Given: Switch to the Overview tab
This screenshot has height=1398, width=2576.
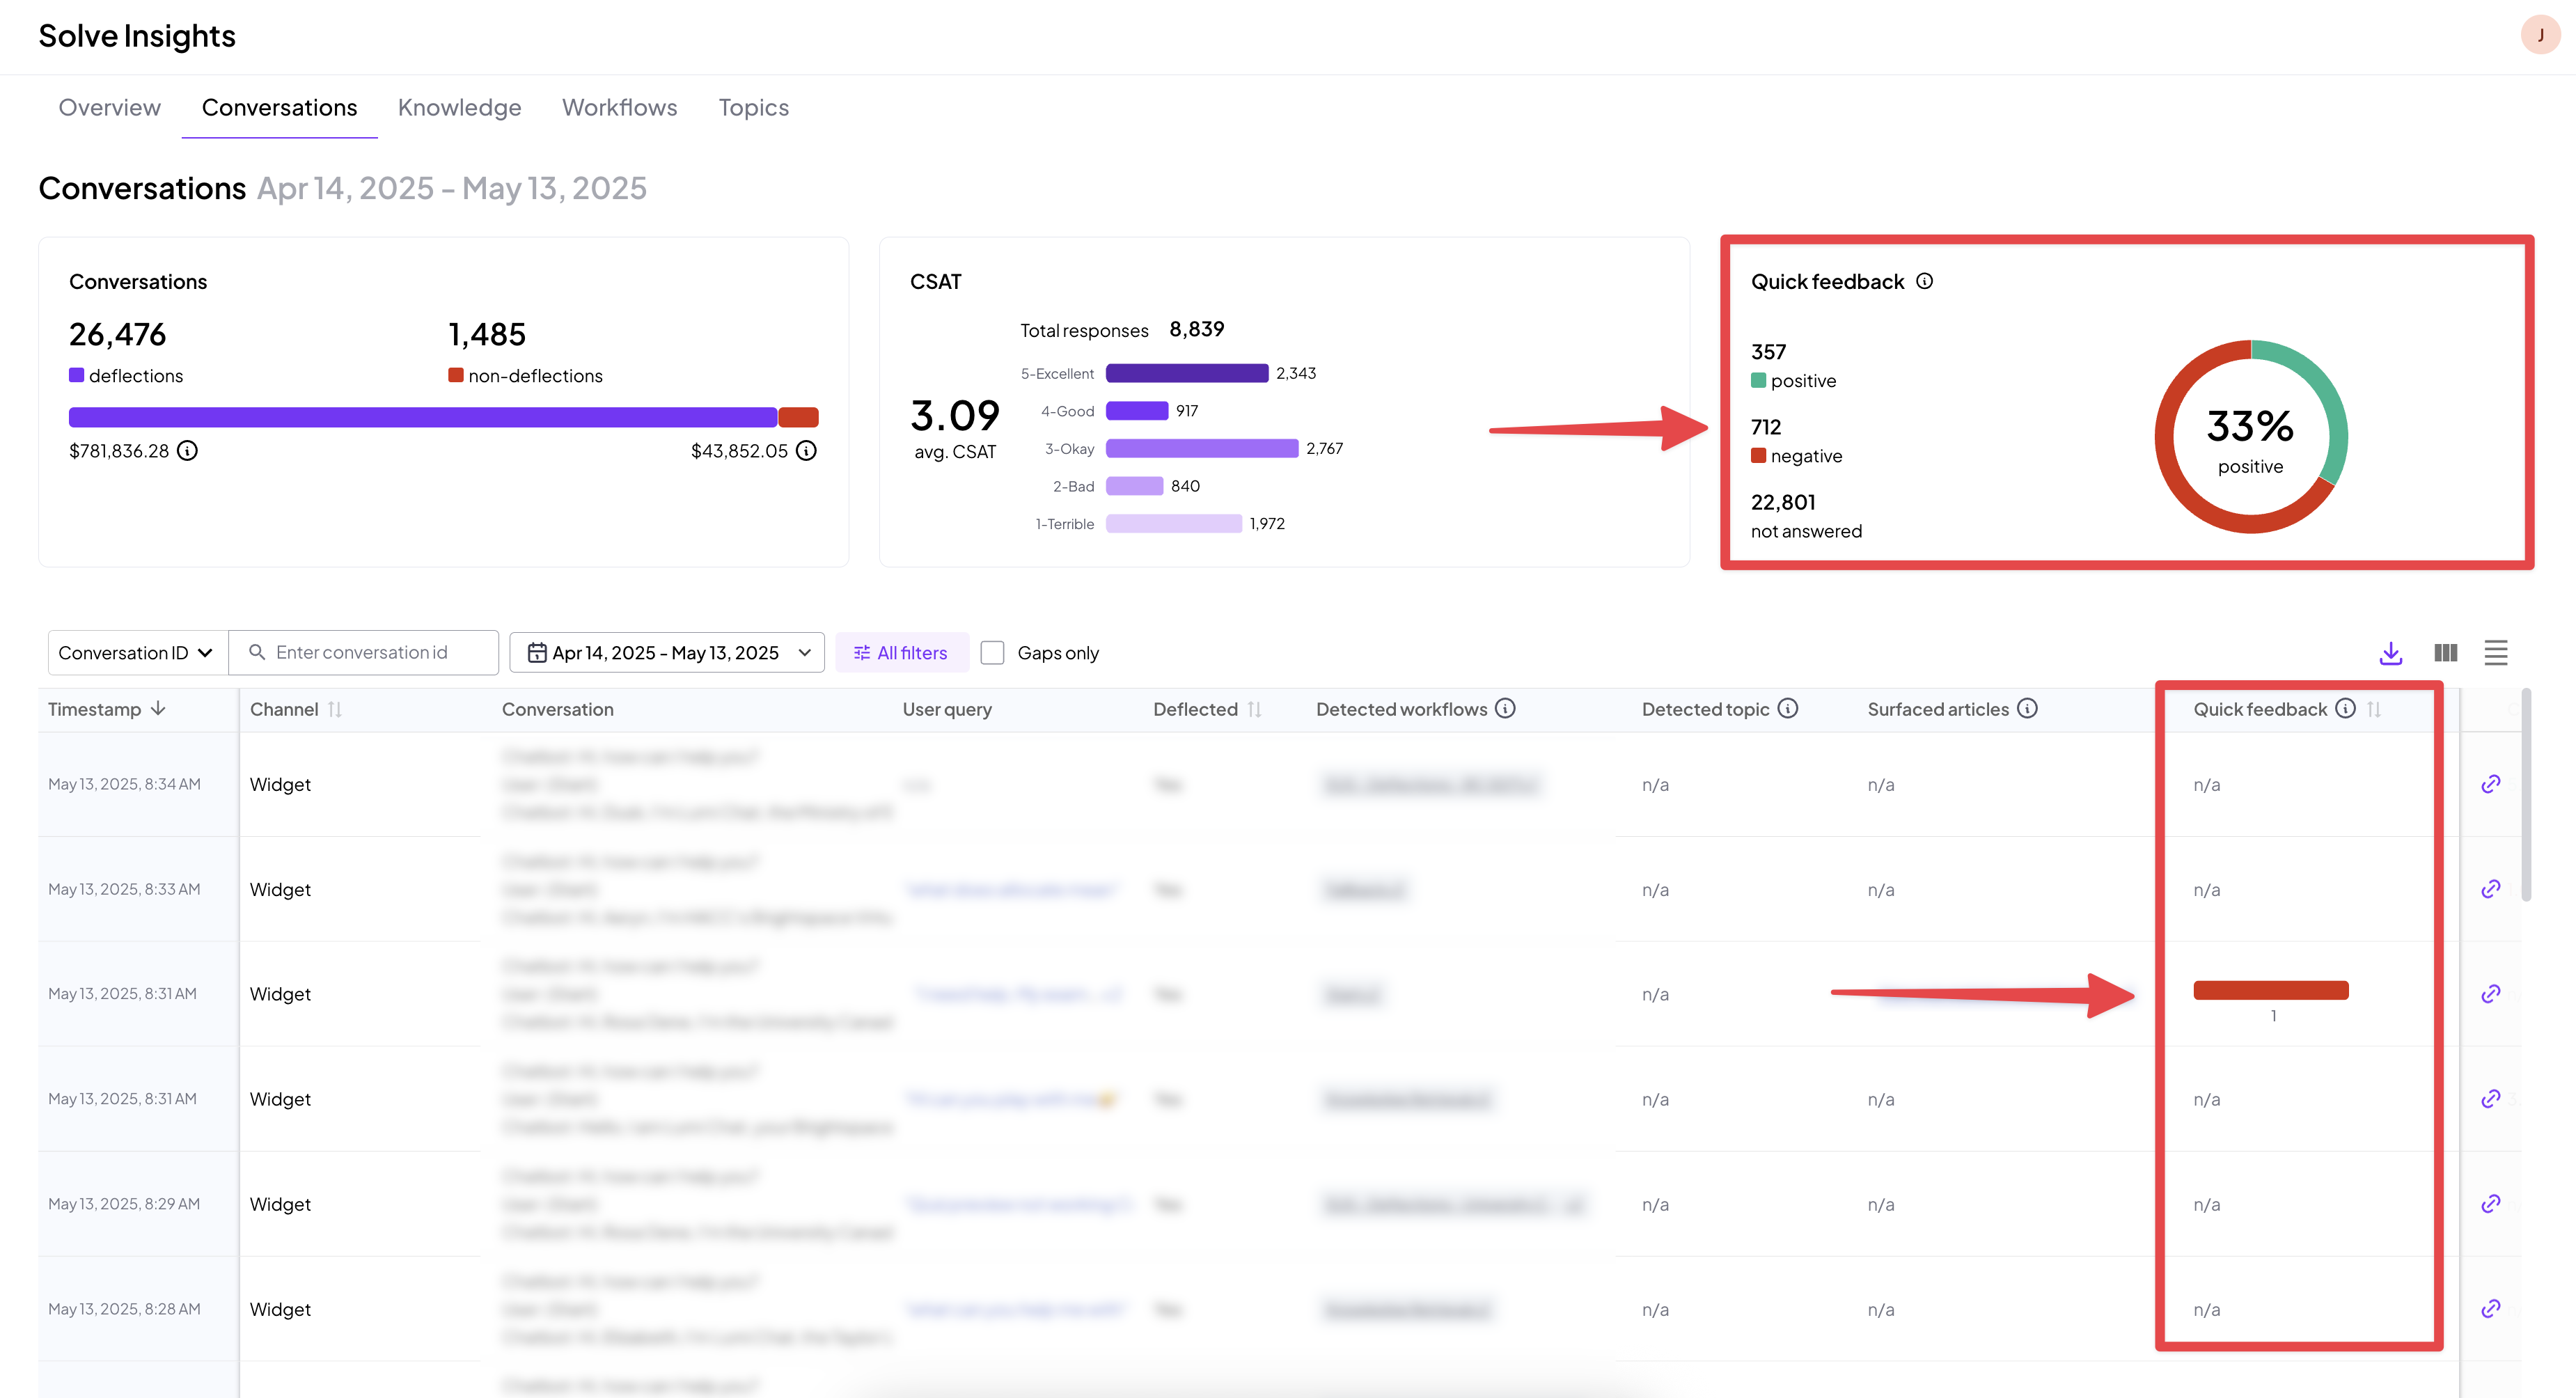Looking at the screenshot, I should coord(109,108).
